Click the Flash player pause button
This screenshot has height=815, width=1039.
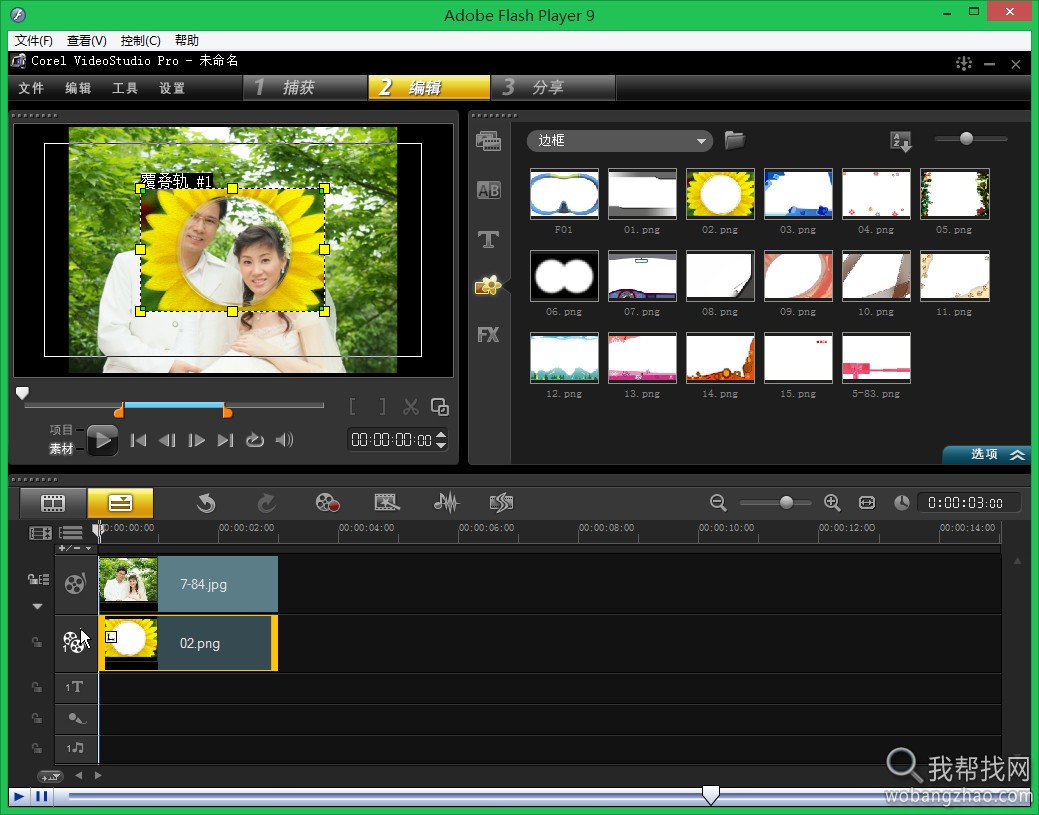pyautogui.click(x=41, y=796)
